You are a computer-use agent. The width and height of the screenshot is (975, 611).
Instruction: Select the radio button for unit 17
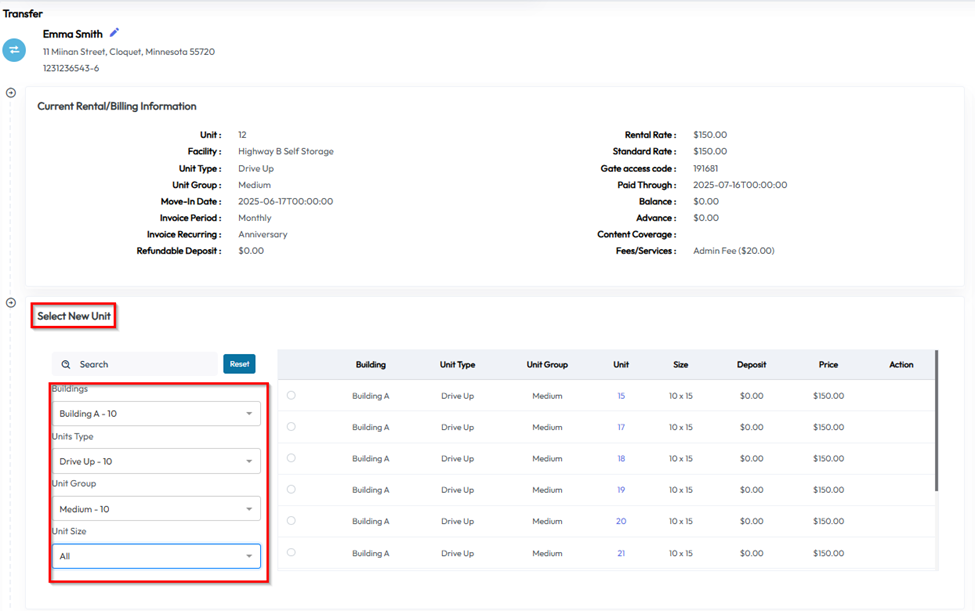[291, 427]
